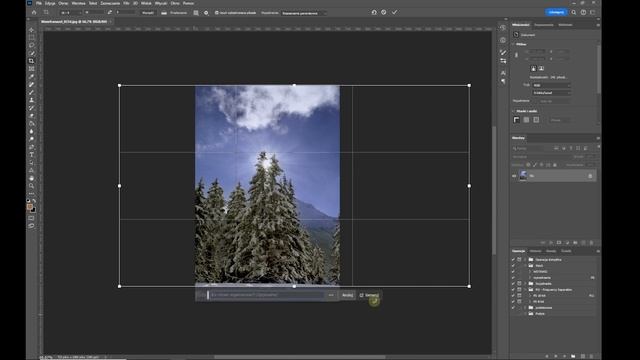Commit the crop with the checkmark
Image resolution: width=640 pixels, height=360 pixels.
pyautogui.click(x=394, y=12)
